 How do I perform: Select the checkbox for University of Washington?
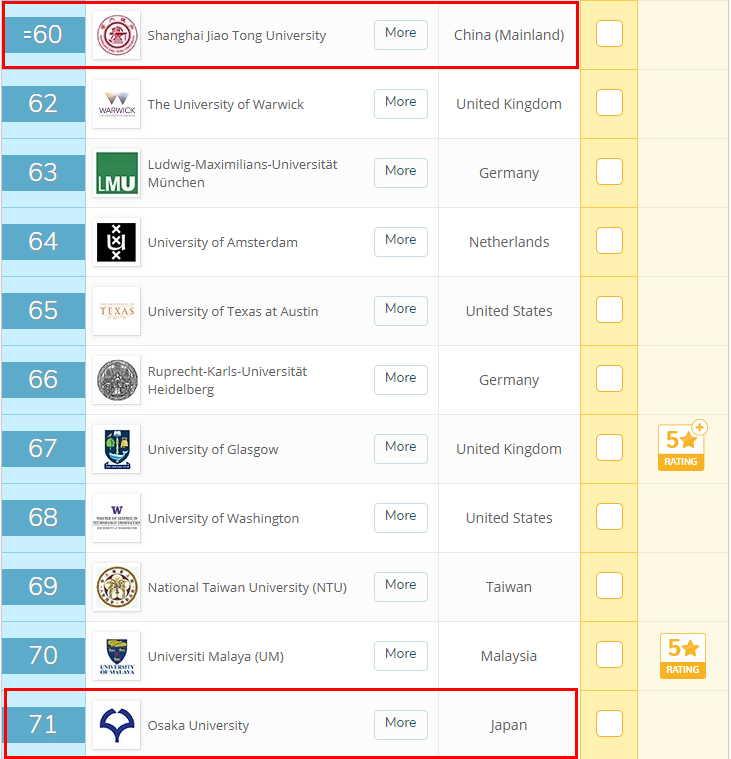coord(609,516)
